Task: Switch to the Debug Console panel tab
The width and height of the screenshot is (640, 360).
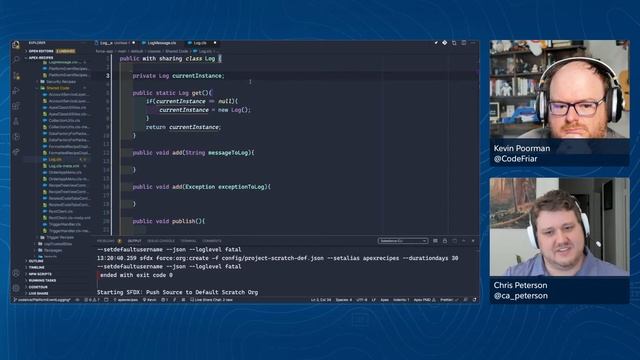Action: 161,241
